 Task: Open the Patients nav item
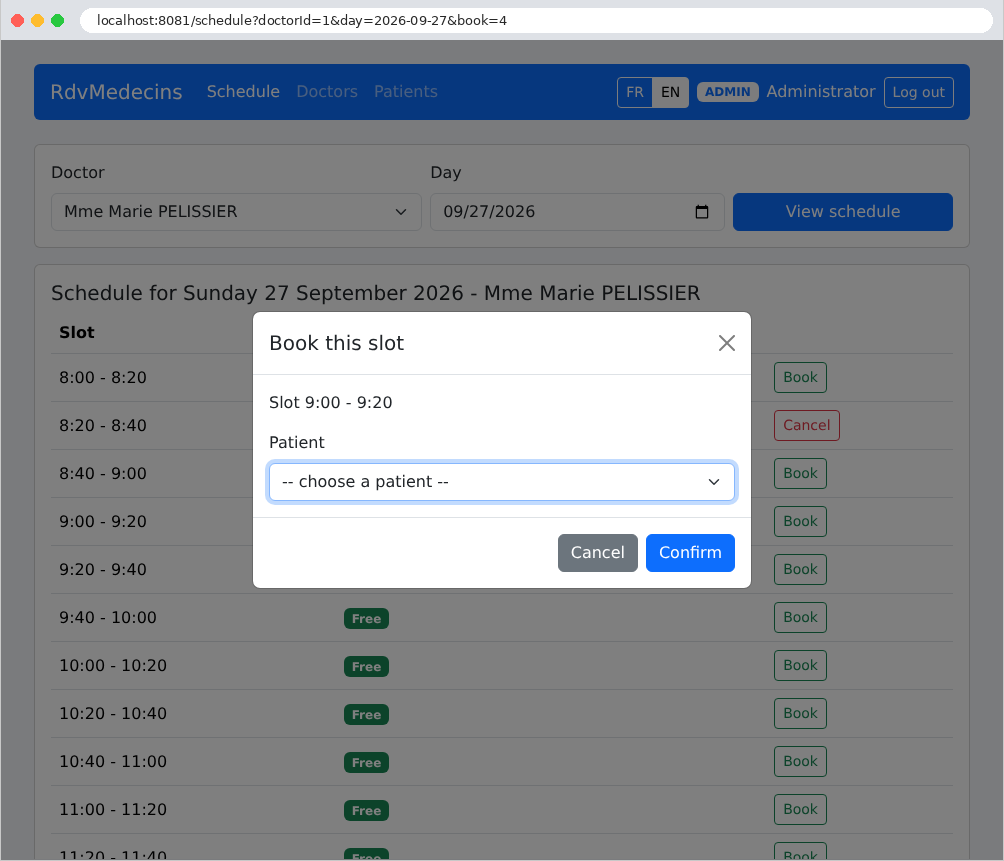[x=406, y=92]
